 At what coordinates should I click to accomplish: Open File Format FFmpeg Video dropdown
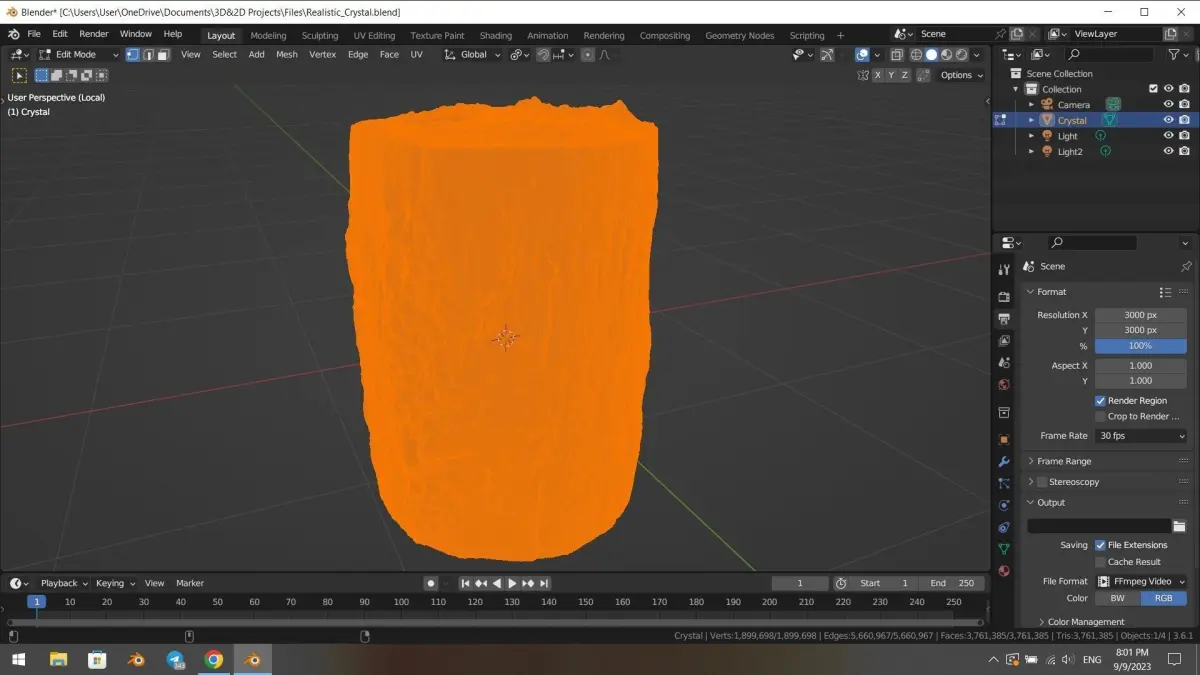coord(1141,581)
